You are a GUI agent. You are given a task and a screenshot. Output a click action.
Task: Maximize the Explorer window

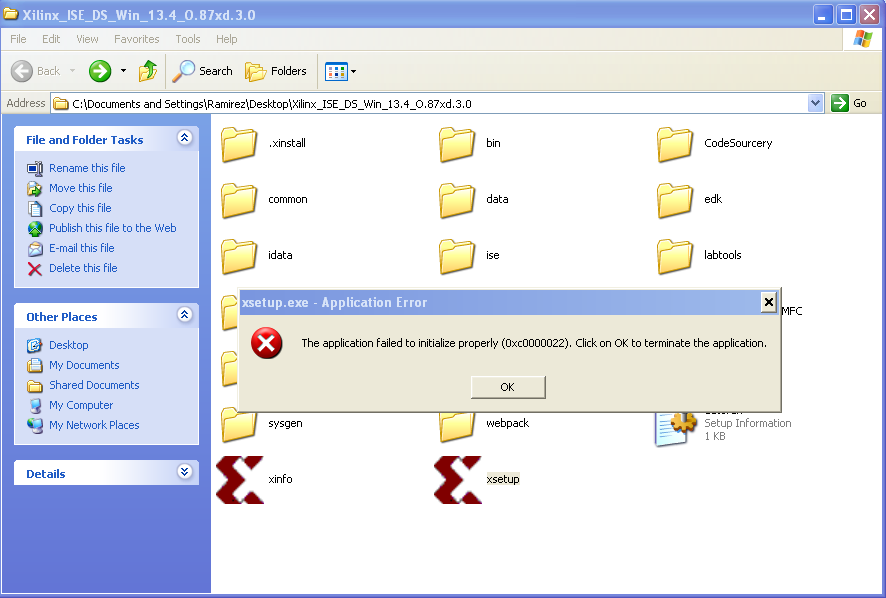pyautogui.click(x=846, y=15)
